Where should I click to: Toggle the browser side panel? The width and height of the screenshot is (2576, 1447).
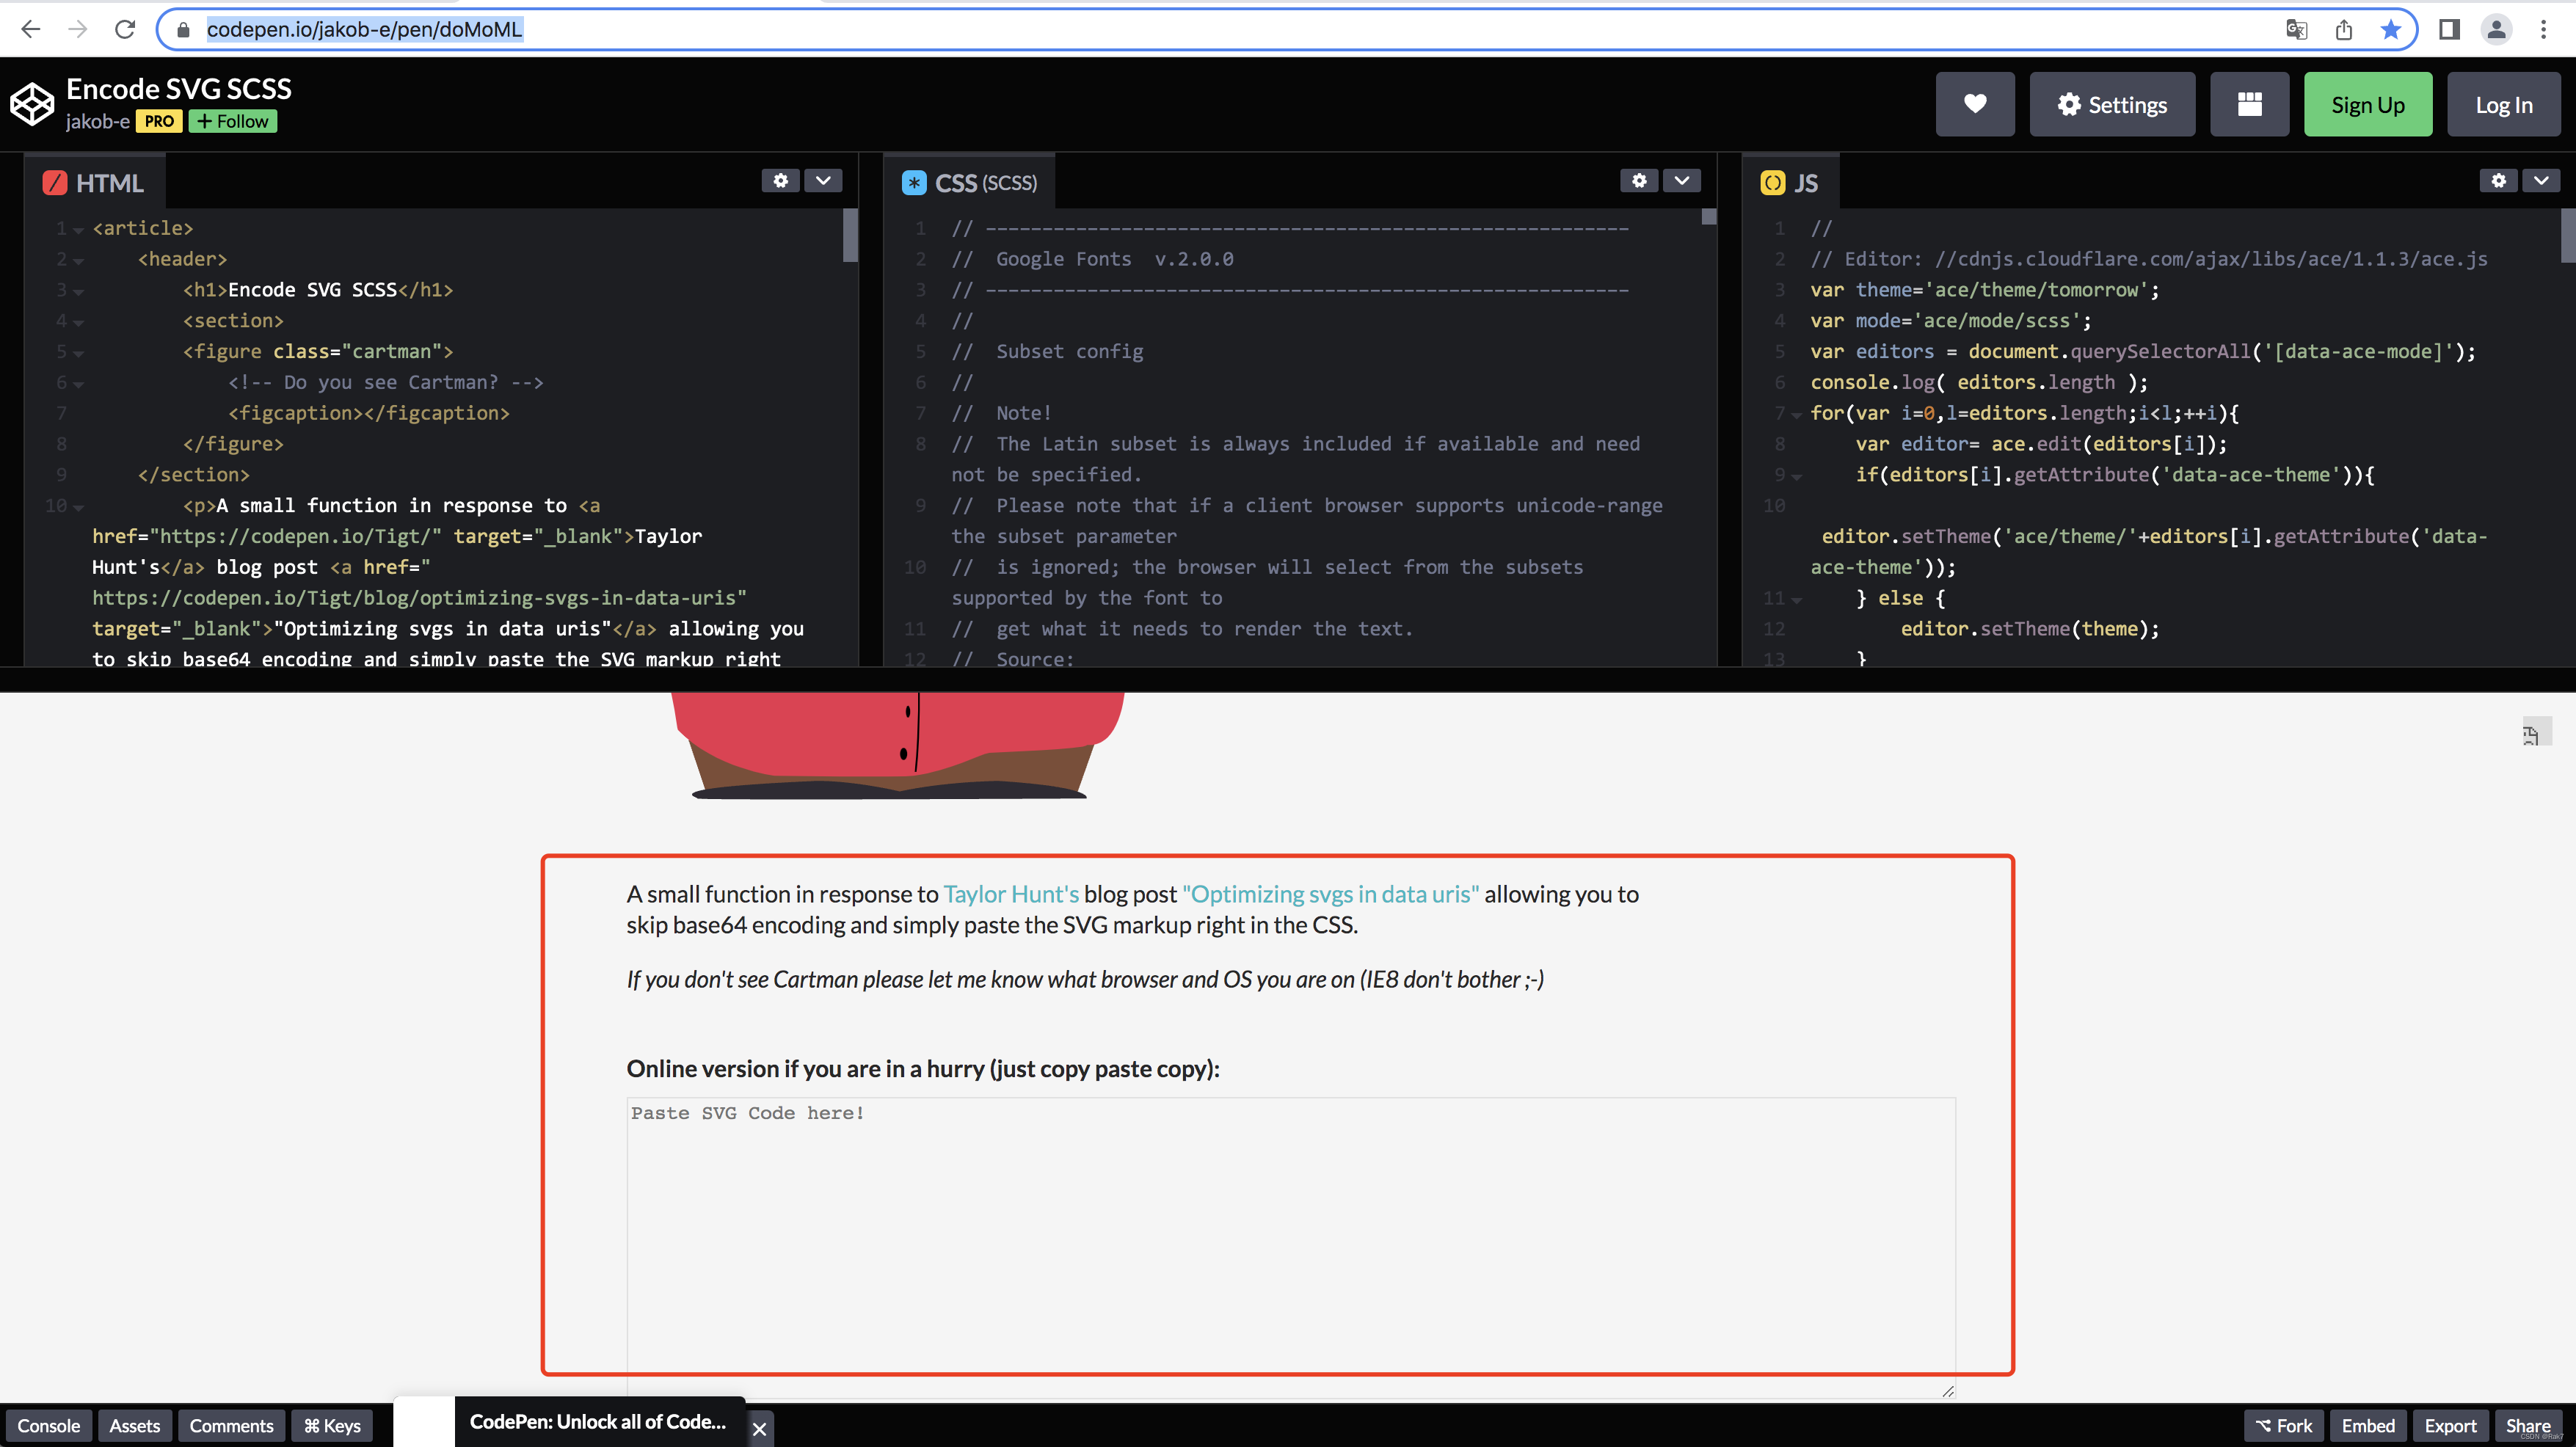point(2449,29)
